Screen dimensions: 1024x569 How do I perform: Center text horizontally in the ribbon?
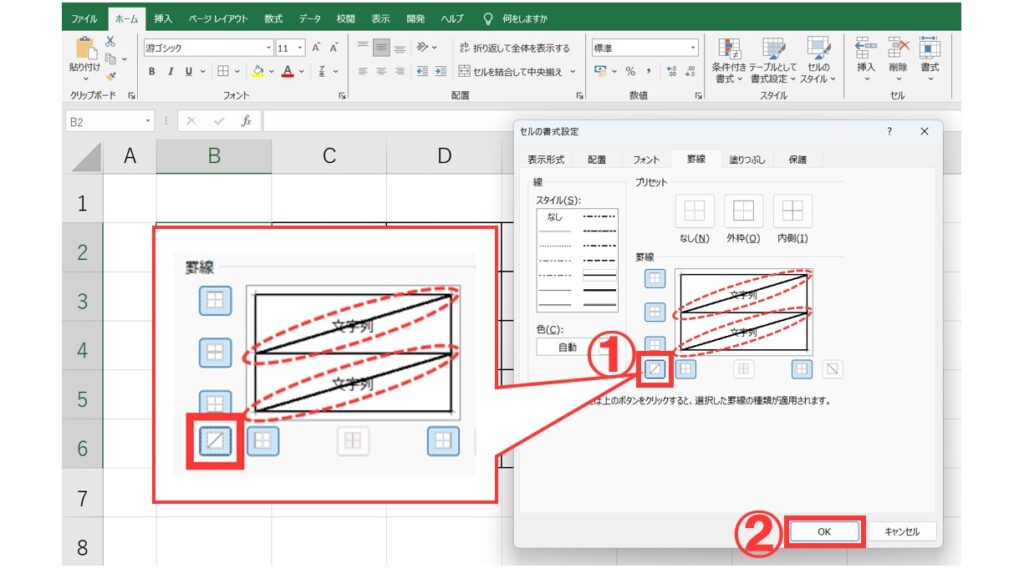[x=381, y=71]
